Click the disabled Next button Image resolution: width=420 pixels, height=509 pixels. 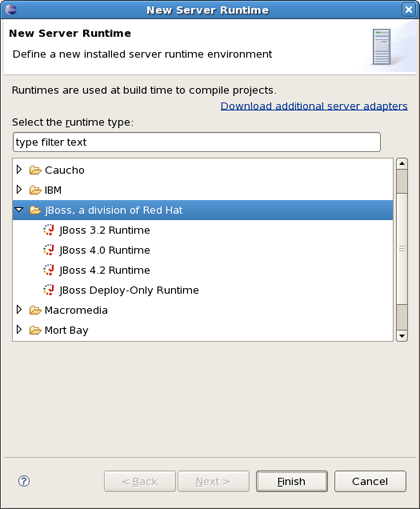point(213,481)
